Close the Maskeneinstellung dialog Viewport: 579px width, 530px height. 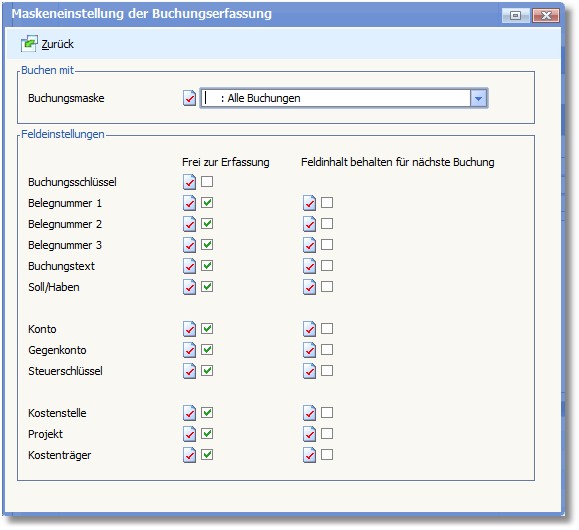point(546,16)
